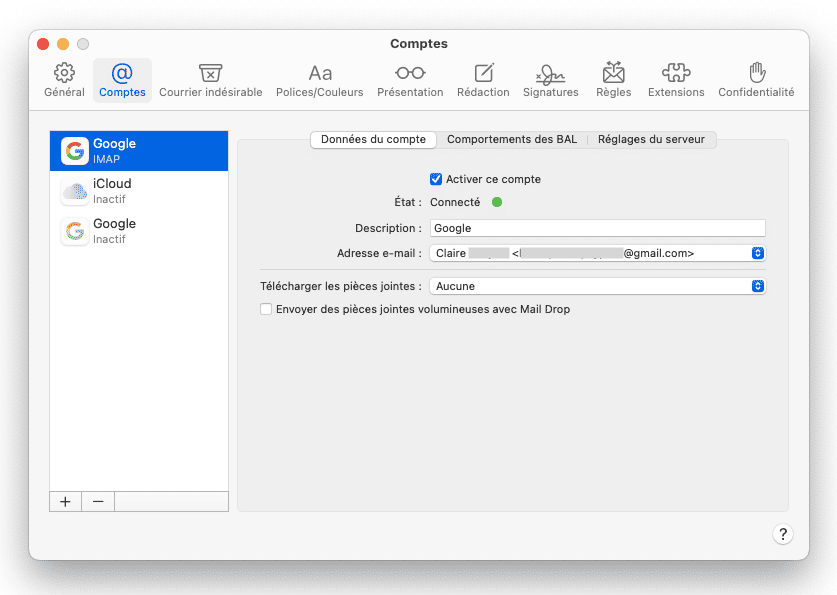The image size is (837, 595).
Task: Open Polices/Couleurs font settings
Action: (x=320, y=79)
